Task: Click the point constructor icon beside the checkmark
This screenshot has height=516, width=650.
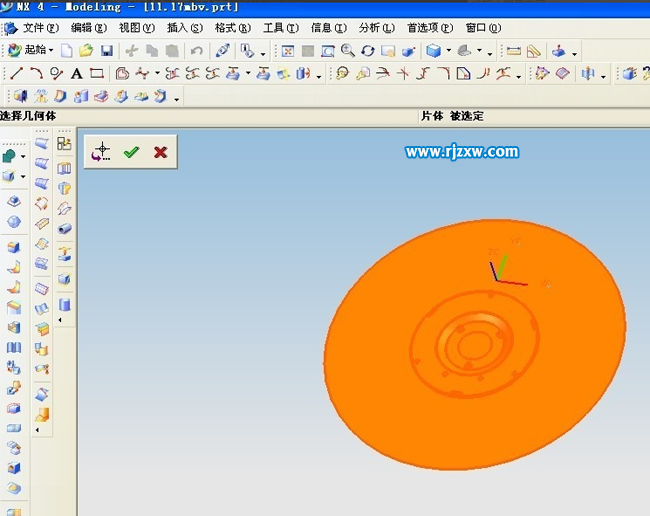Action: tap(101, 152)
